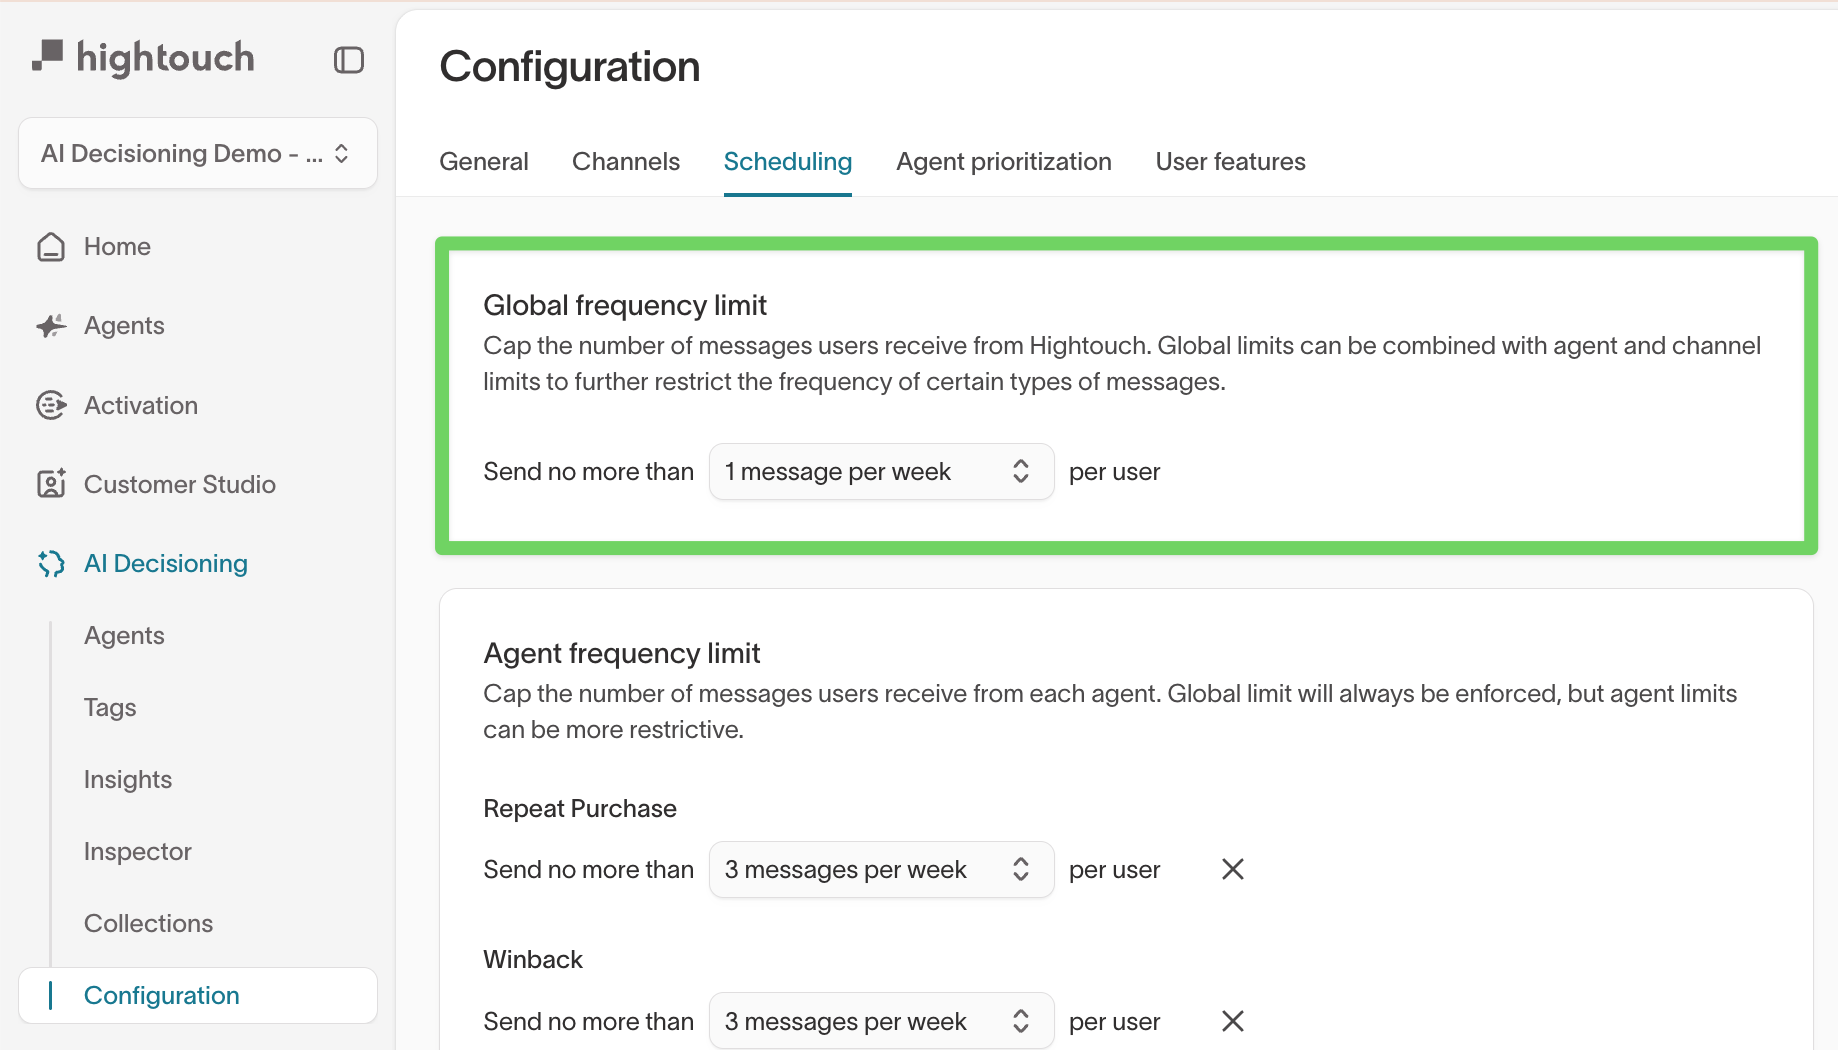The image size is (1838, 1050).
Task: Open Insights under AI Decisioning
Action: point(128,780)
